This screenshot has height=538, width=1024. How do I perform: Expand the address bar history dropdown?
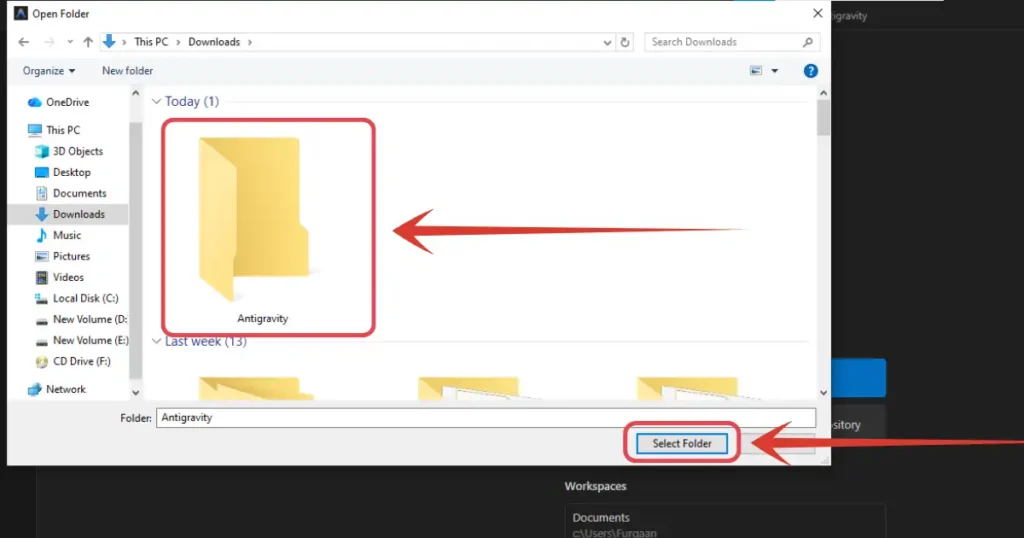[x=607, y=42]
